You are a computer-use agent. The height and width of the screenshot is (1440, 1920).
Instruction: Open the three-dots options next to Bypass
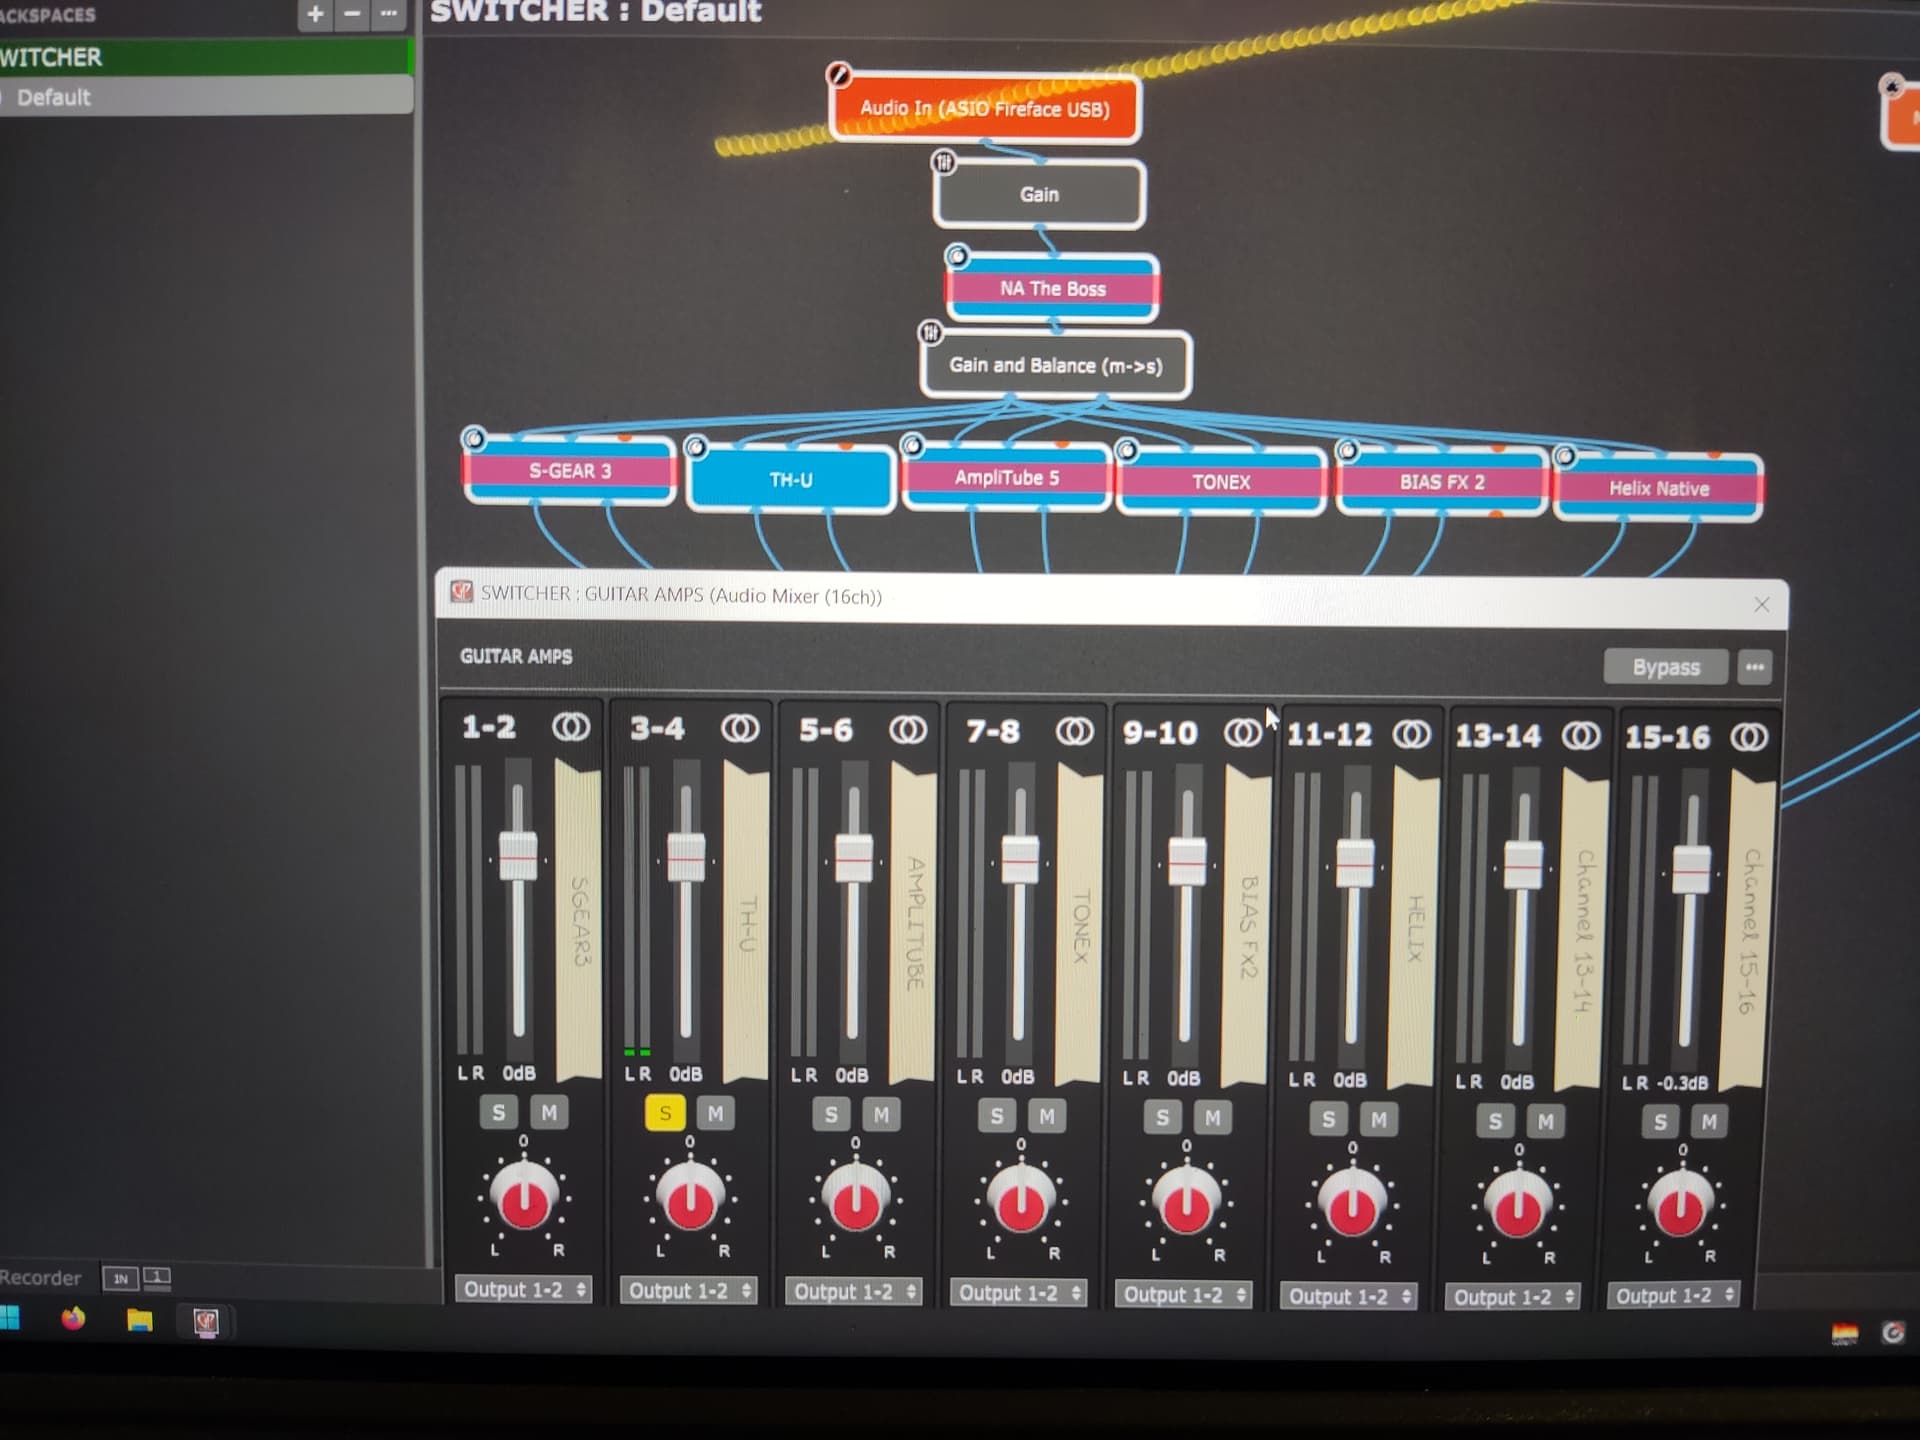click(x=1755, y=667)
